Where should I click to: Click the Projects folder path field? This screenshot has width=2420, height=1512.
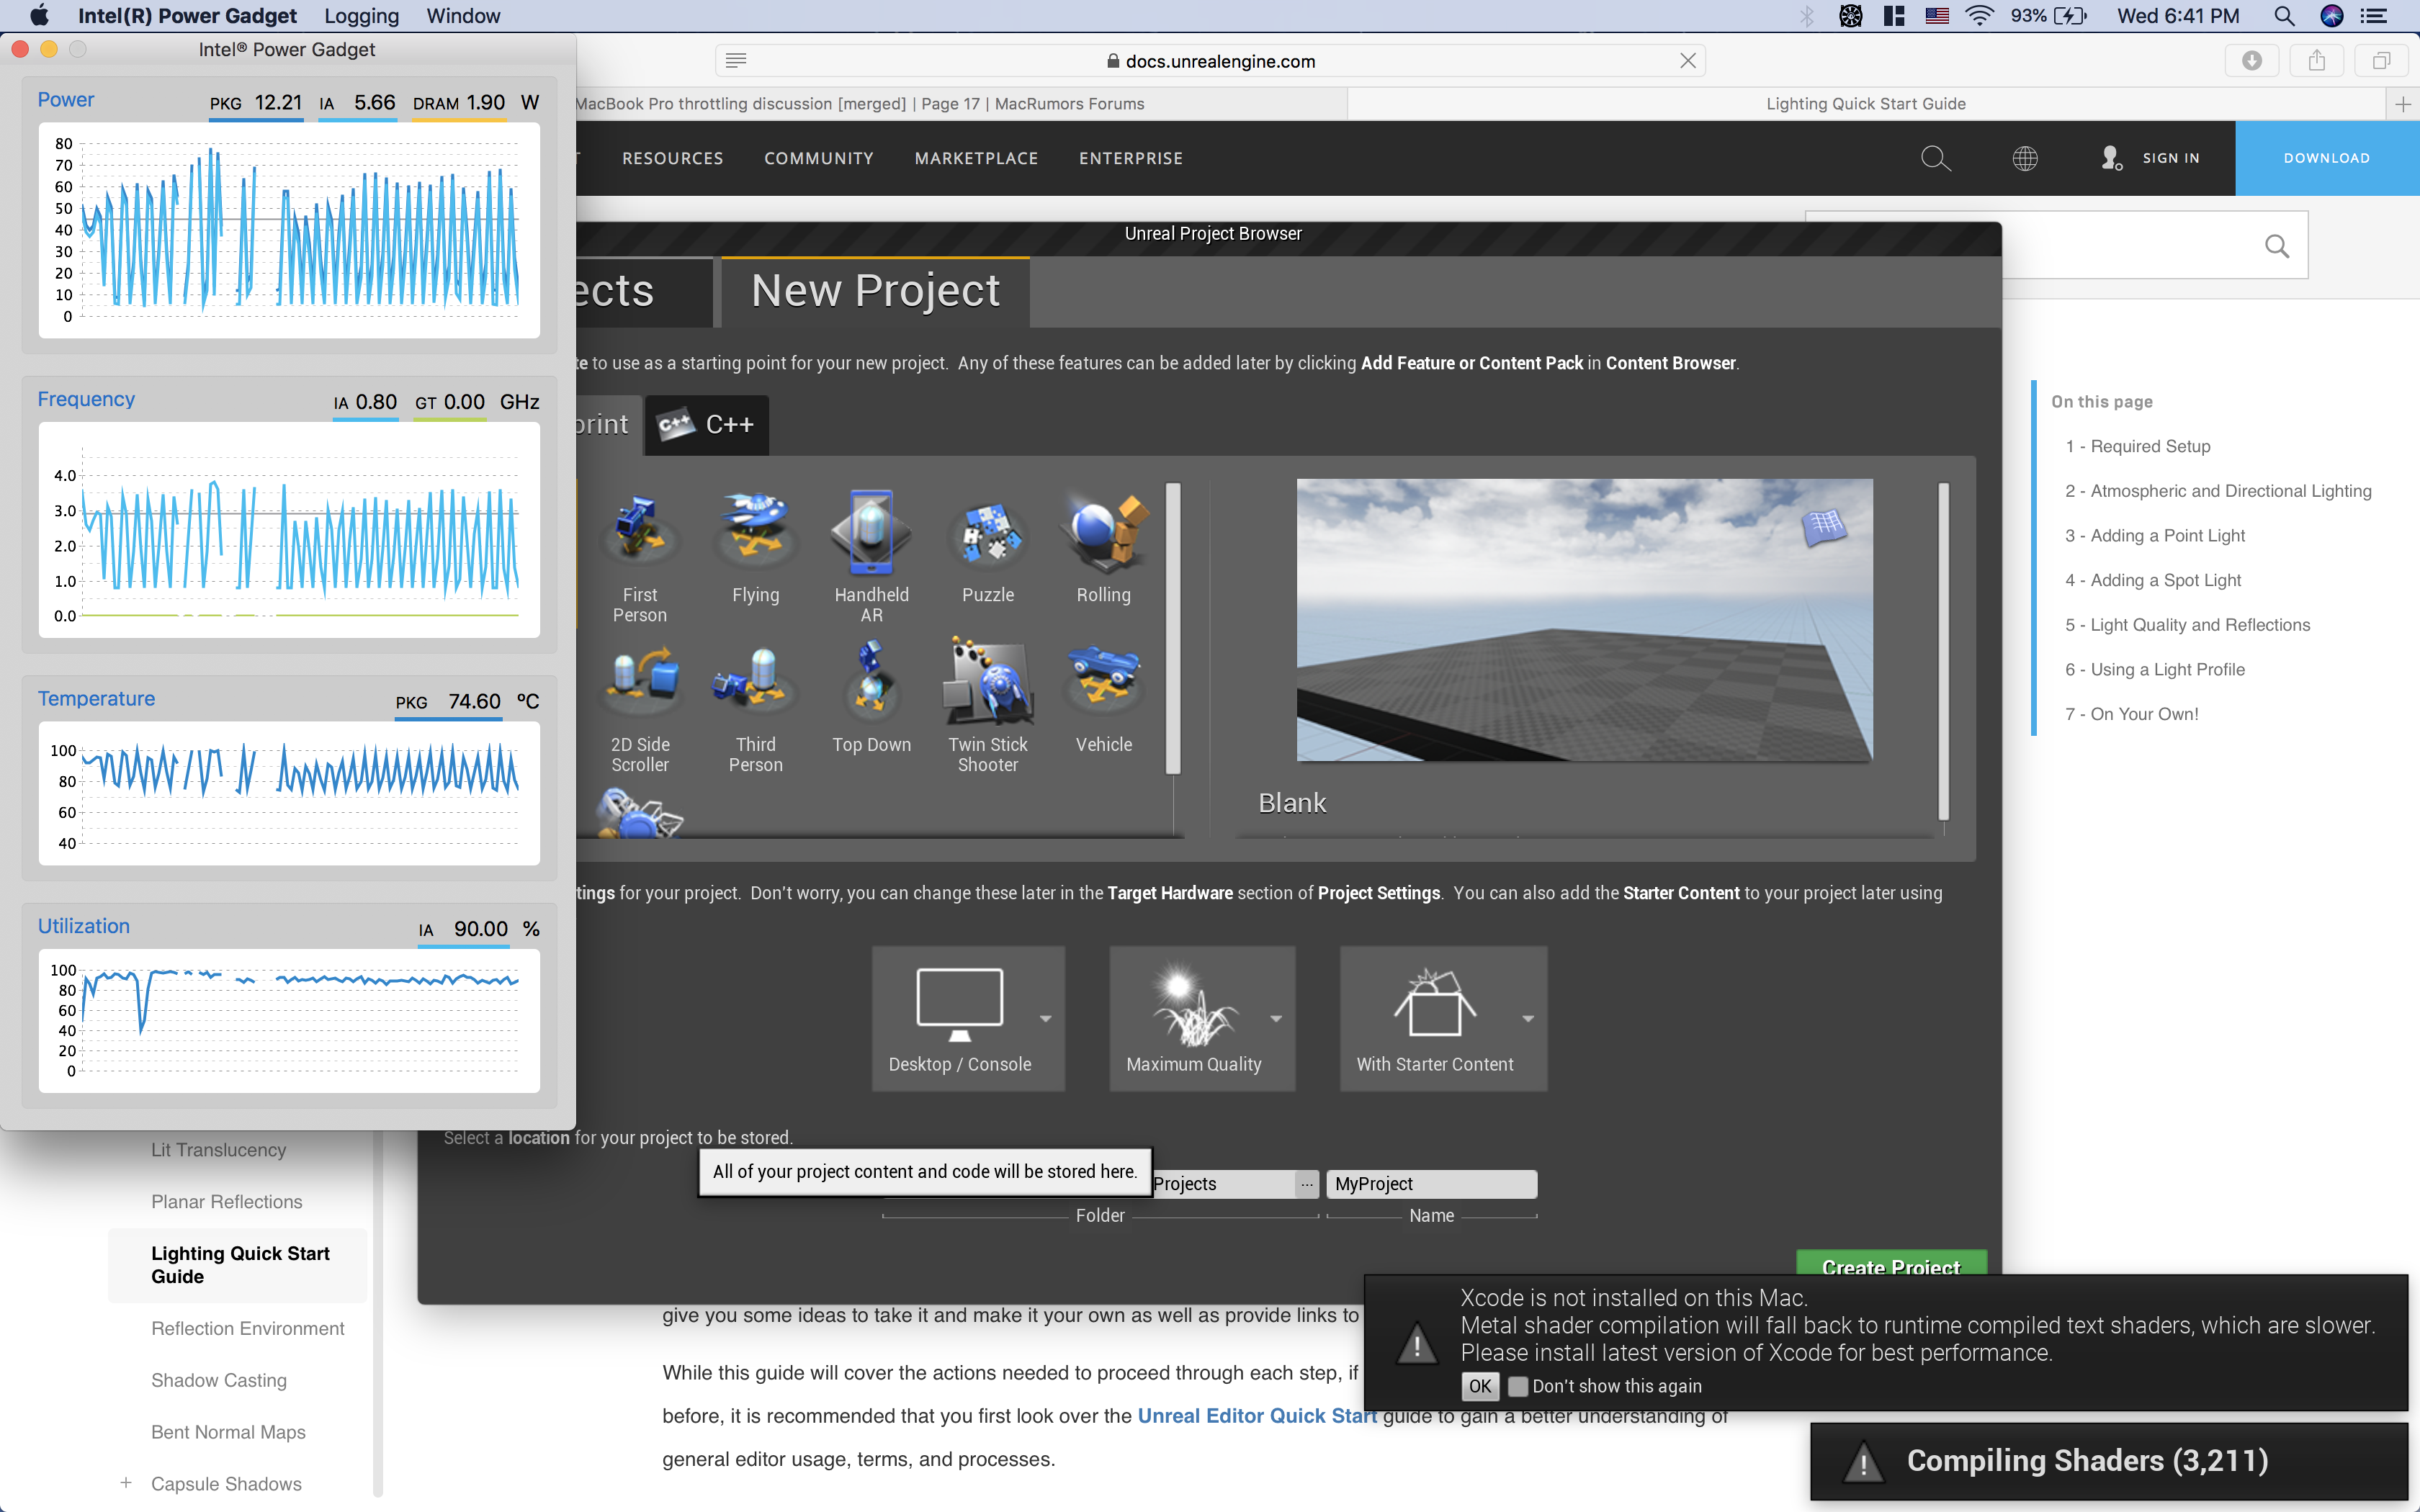pyautogui.click(x=1222, y=1184)
